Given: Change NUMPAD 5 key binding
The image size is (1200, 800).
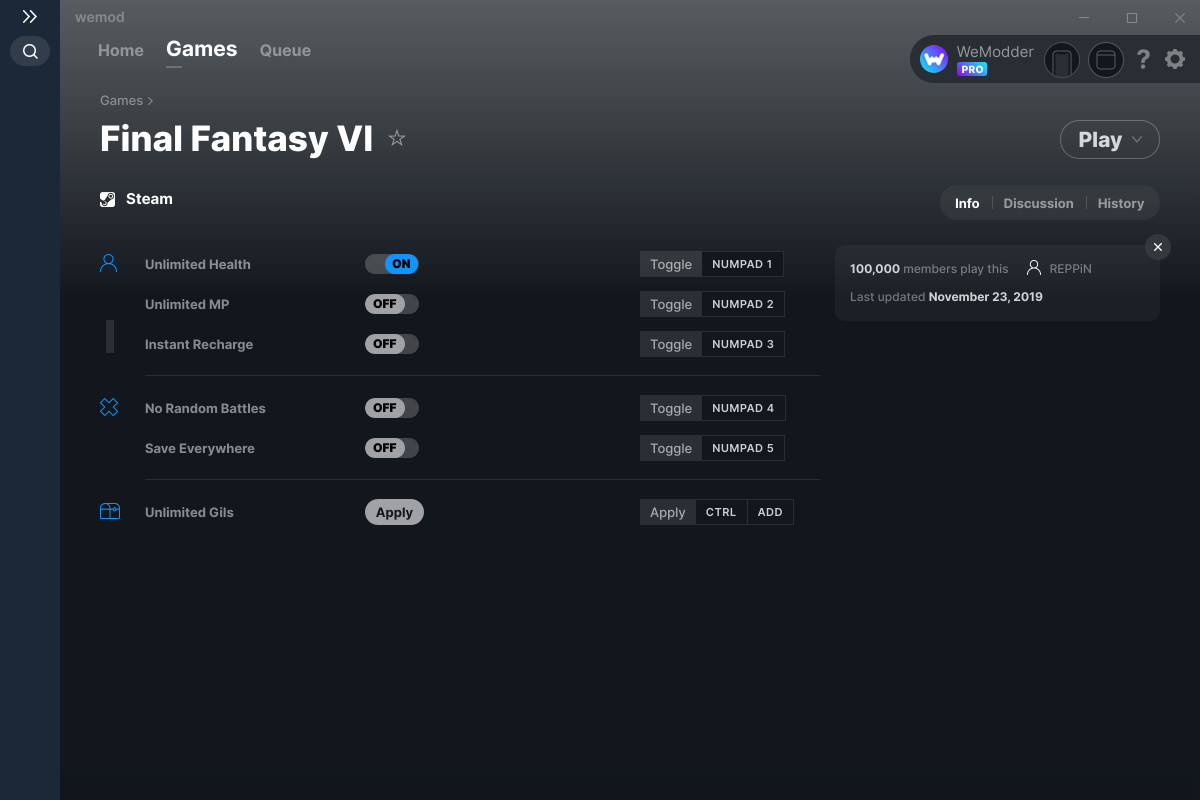Looking at the screenshot, I should pos(743,448).
